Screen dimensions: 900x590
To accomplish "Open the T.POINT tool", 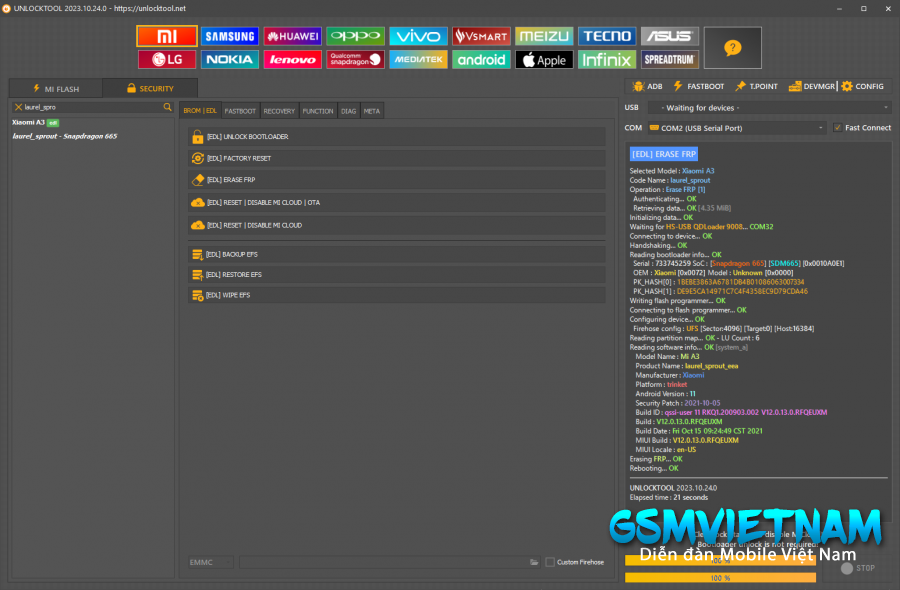I will 756,86.
